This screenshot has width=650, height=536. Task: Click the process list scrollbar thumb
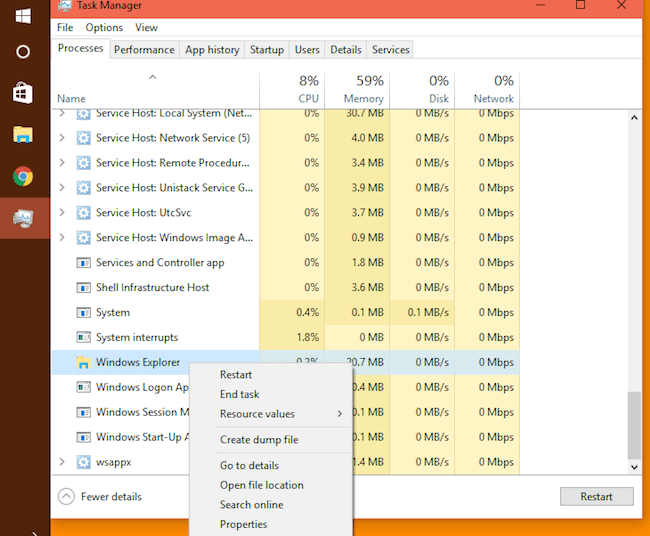pos(634,425)
